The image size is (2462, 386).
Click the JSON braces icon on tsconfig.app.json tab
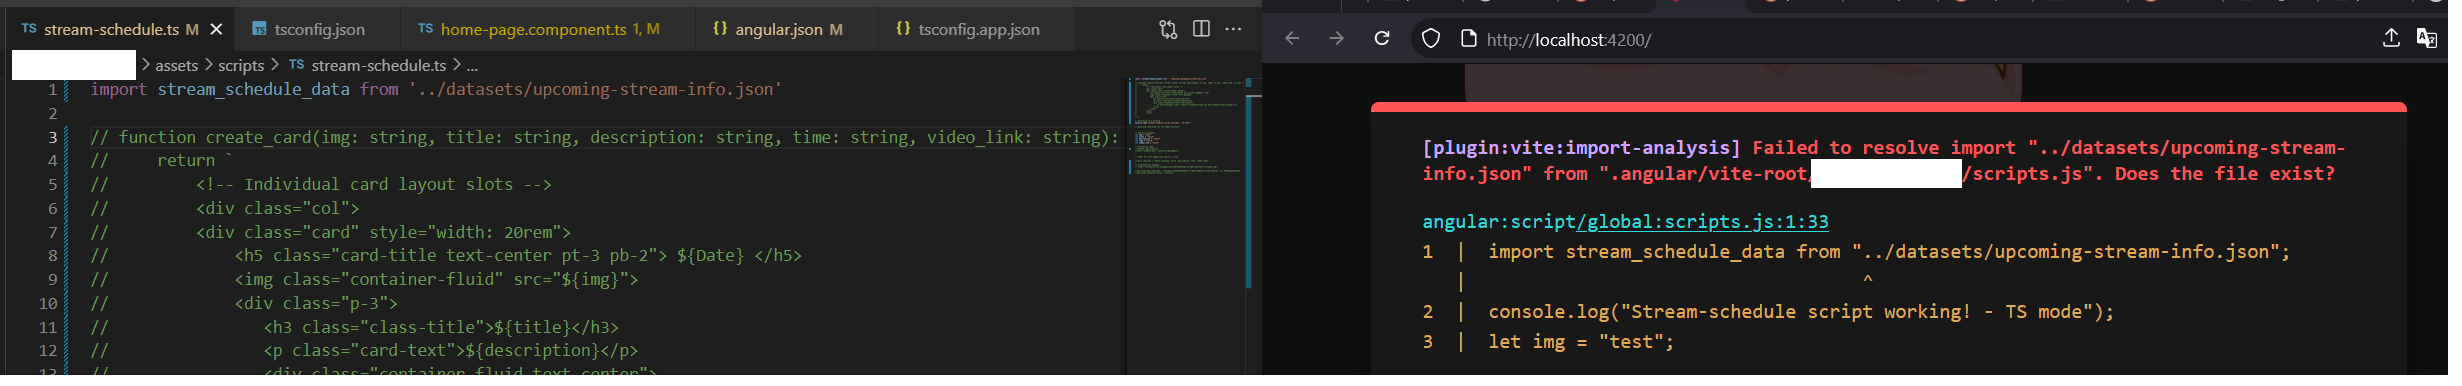(903, 29)
